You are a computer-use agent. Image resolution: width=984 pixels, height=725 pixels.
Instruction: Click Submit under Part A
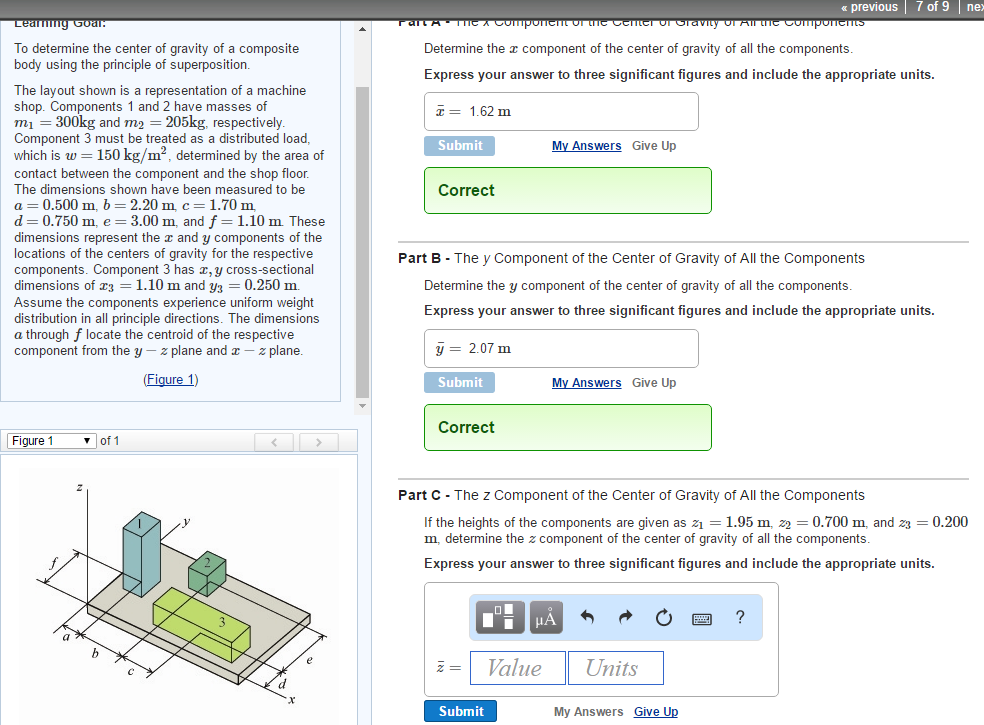pos(459,145)
